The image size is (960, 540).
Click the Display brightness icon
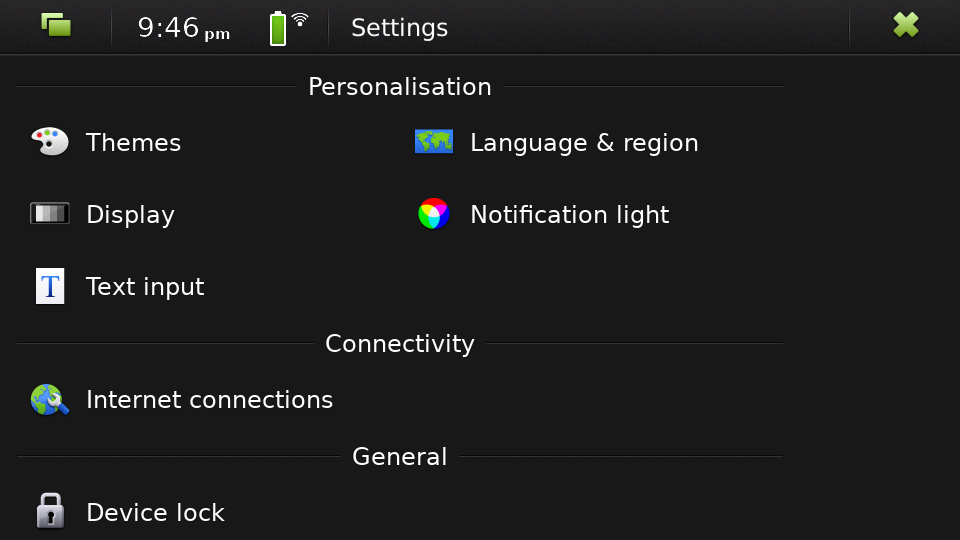pos(50,214)
